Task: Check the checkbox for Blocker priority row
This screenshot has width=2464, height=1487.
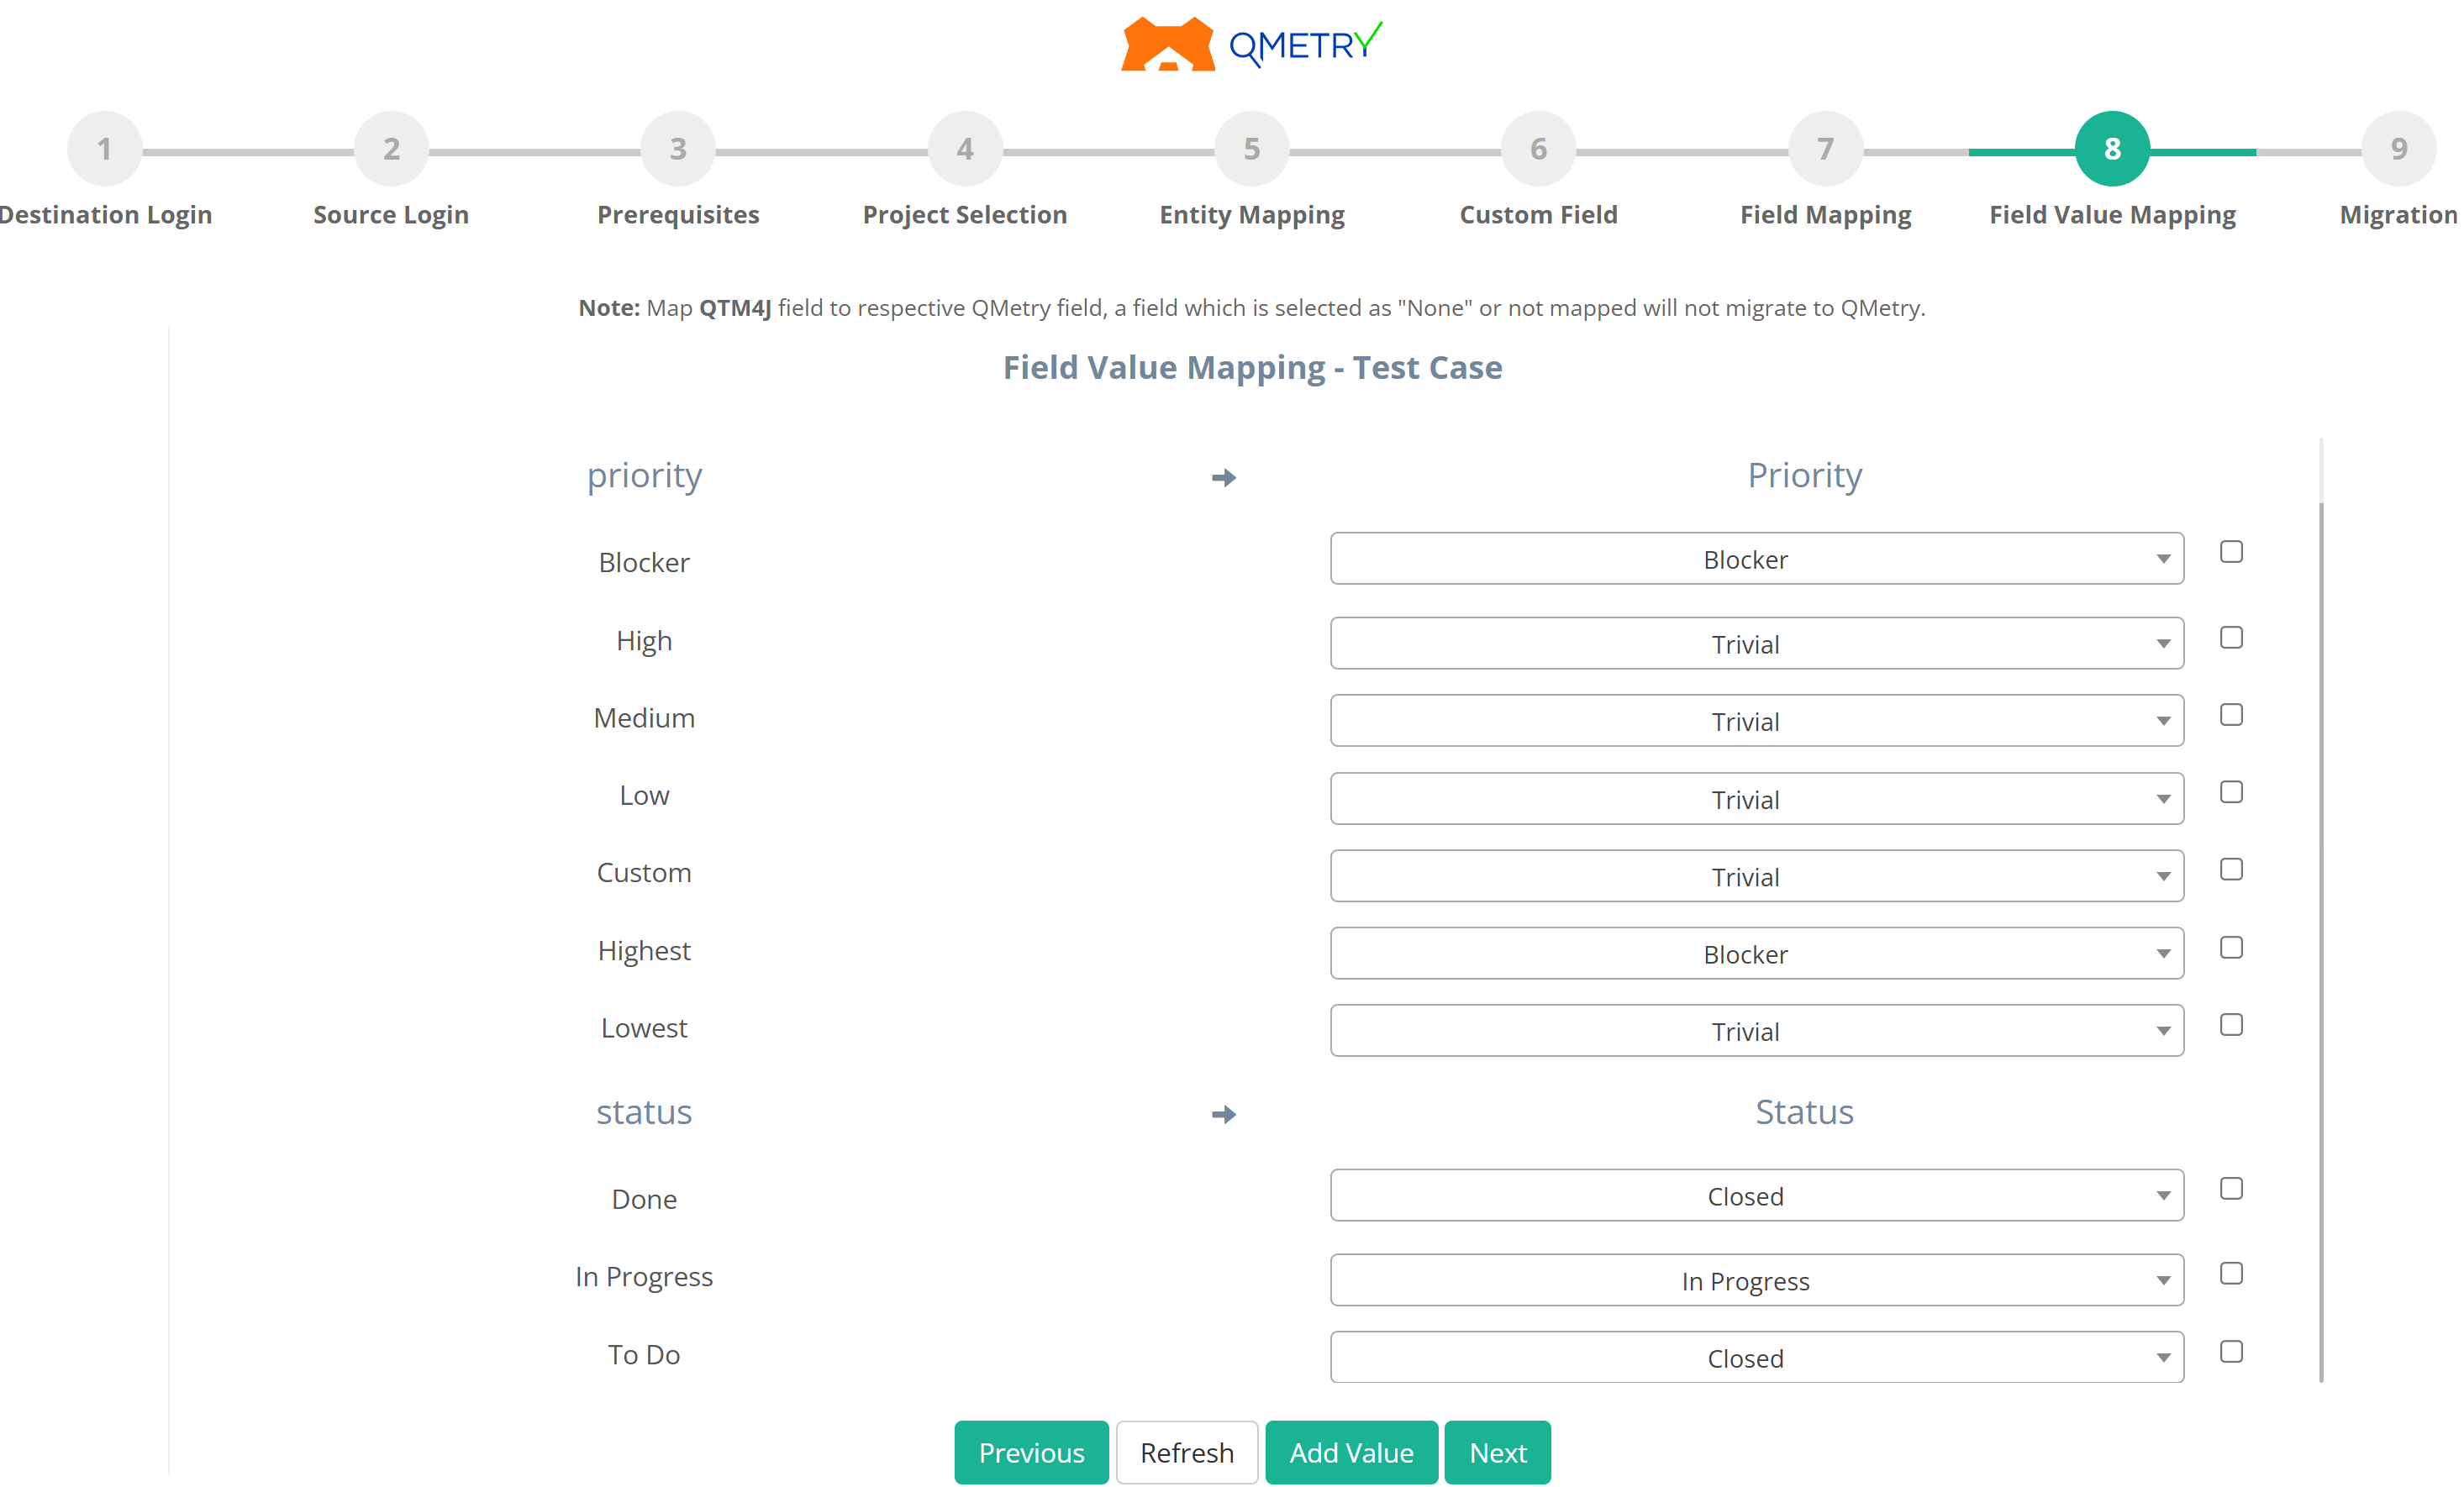Action: [2231, 552]
